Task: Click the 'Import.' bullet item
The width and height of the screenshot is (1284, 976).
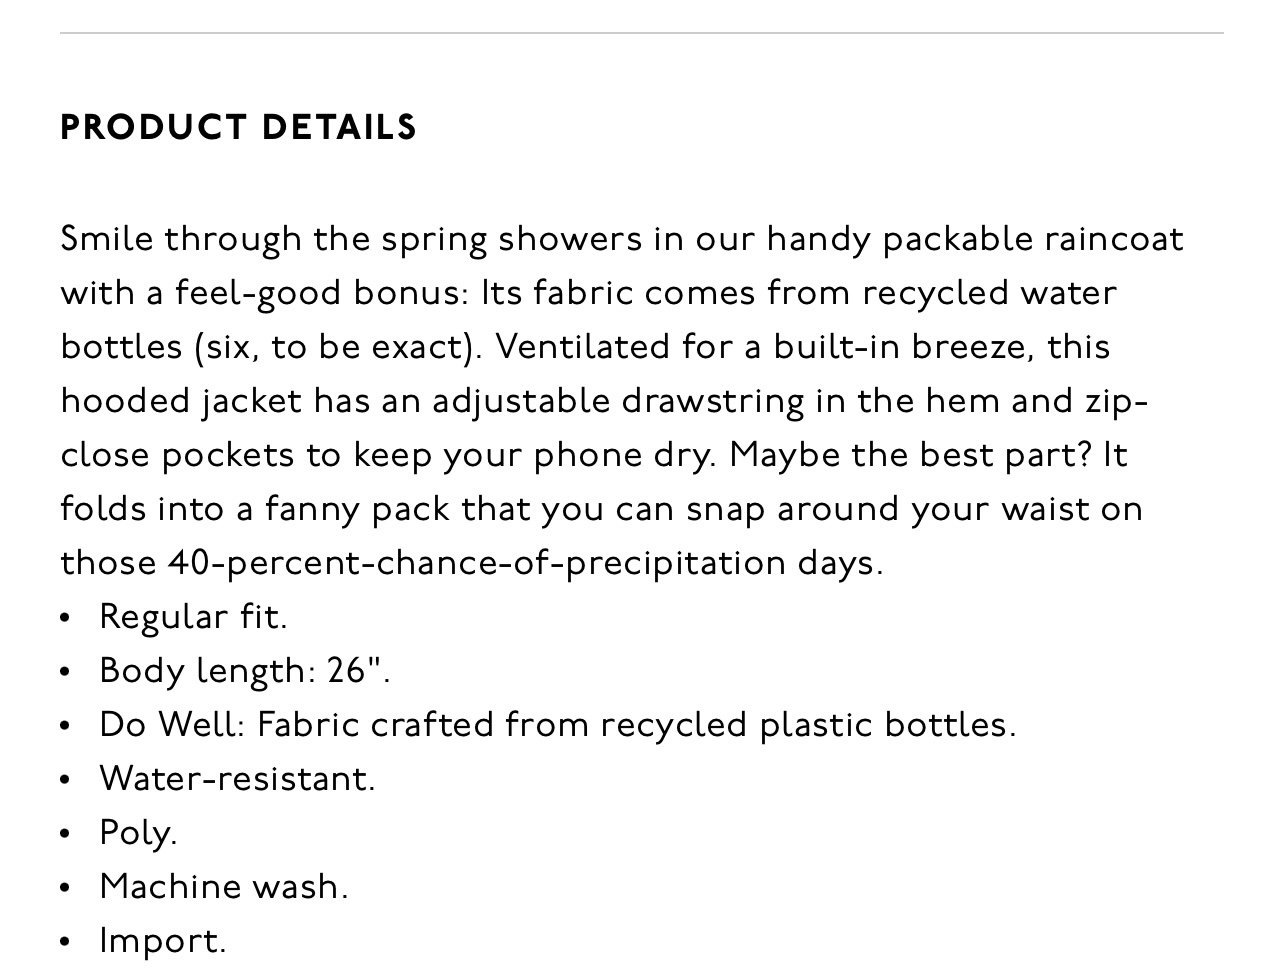Action: click(x=163, y=940)
